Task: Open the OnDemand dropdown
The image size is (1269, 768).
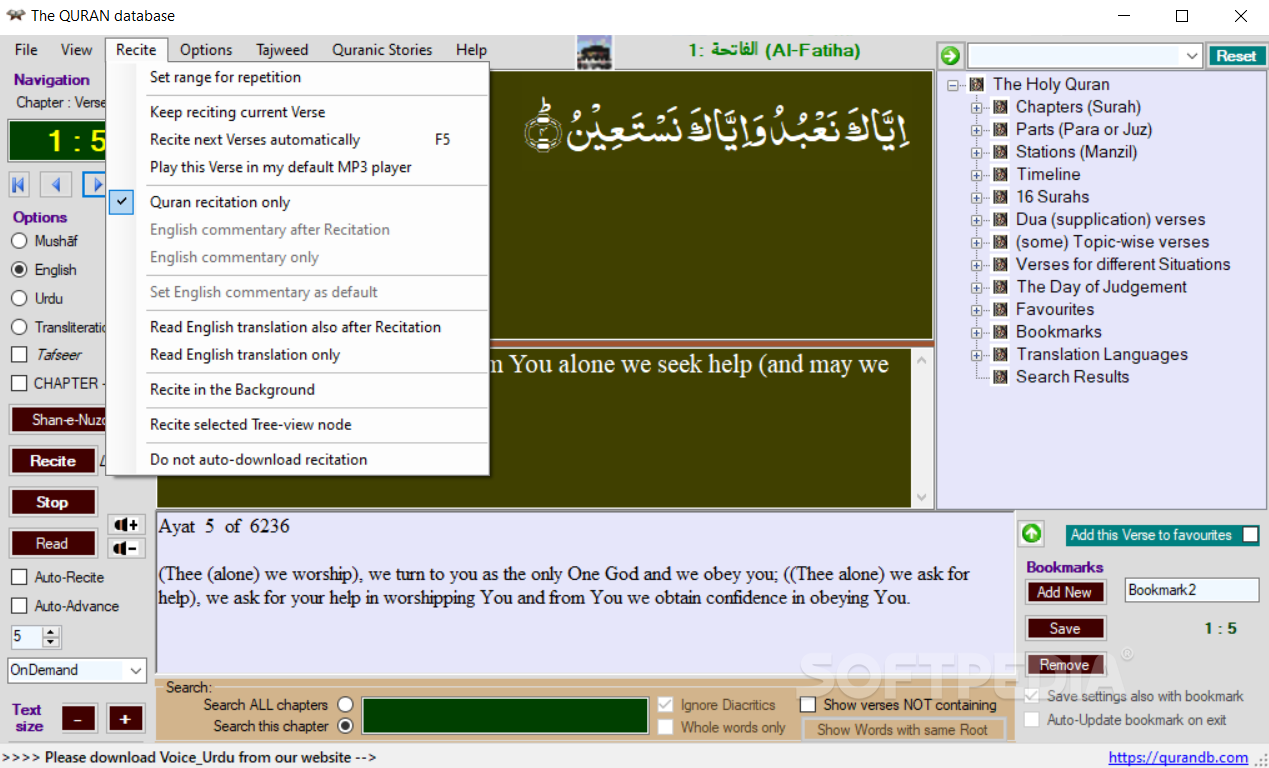Action: 136,670
